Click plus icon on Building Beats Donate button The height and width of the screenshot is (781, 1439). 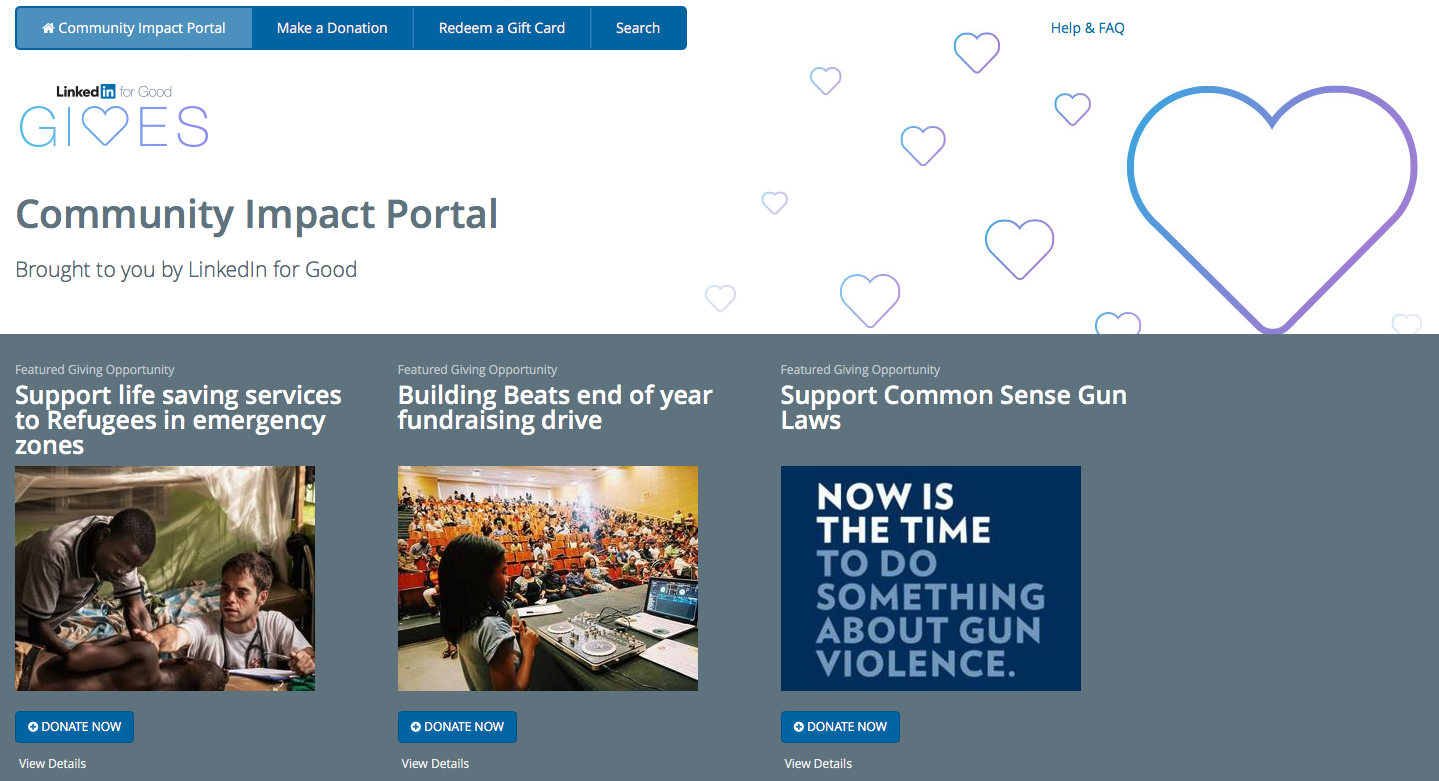pyautogui.click(x=416, y=727)
